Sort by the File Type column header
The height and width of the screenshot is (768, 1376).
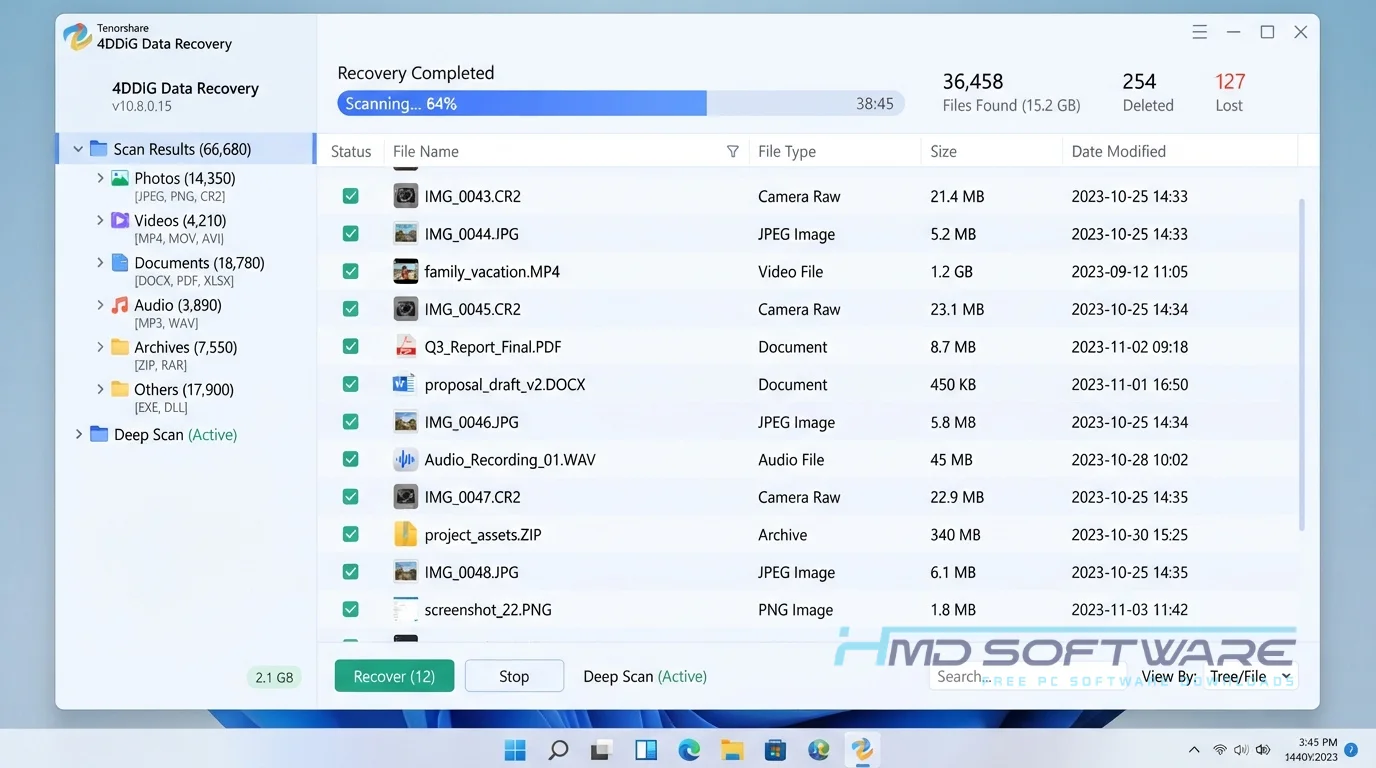(x=787, y=152)
